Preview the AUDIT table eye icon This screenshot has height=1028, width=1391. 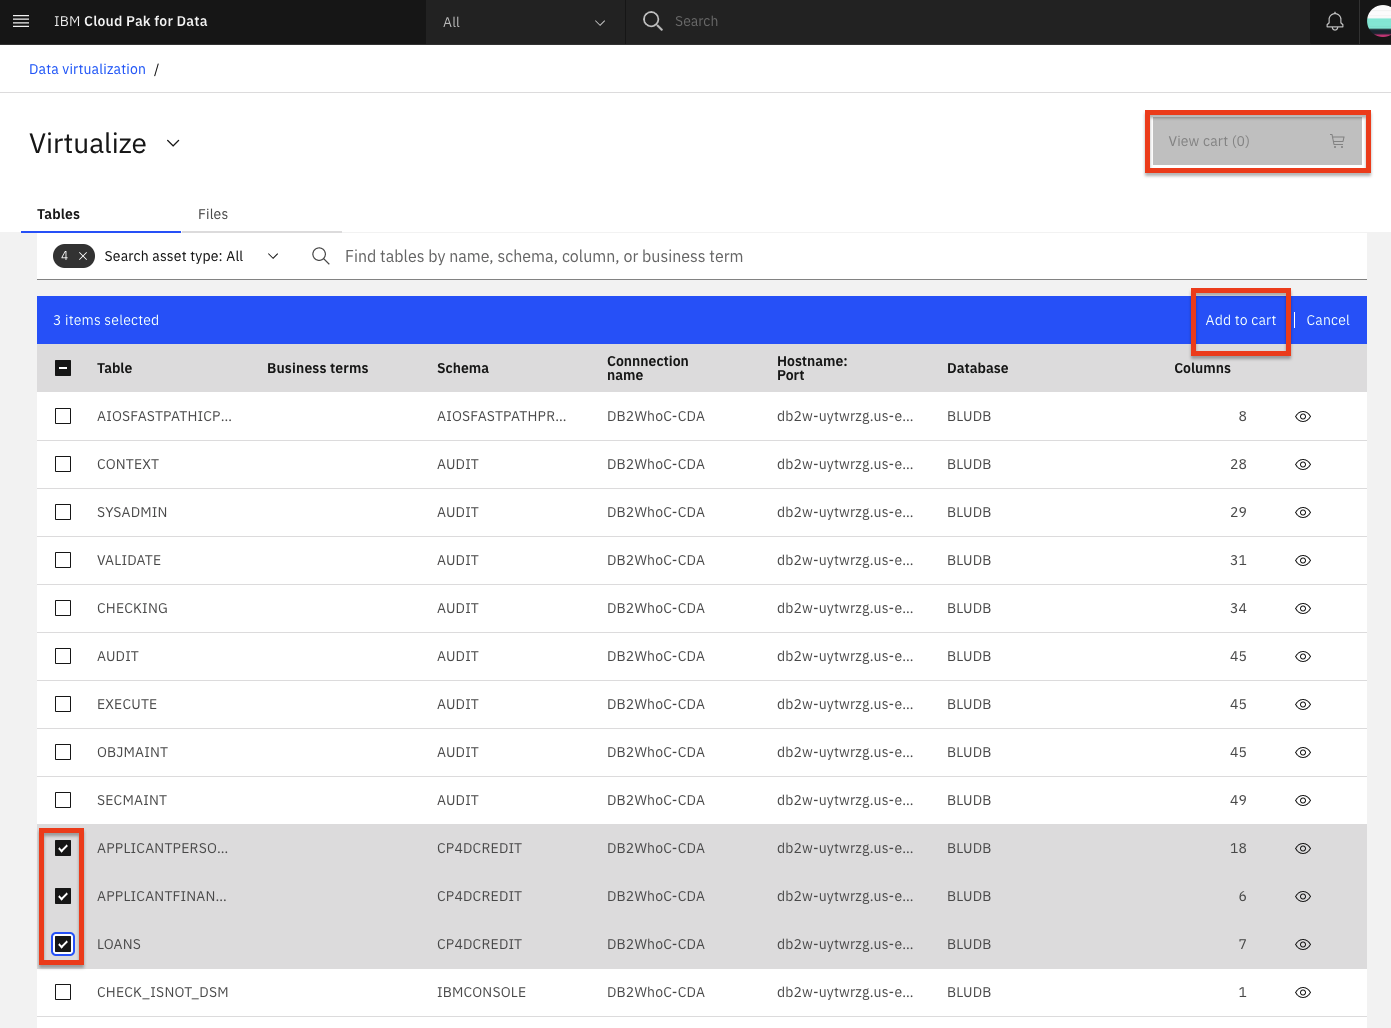1303,656
